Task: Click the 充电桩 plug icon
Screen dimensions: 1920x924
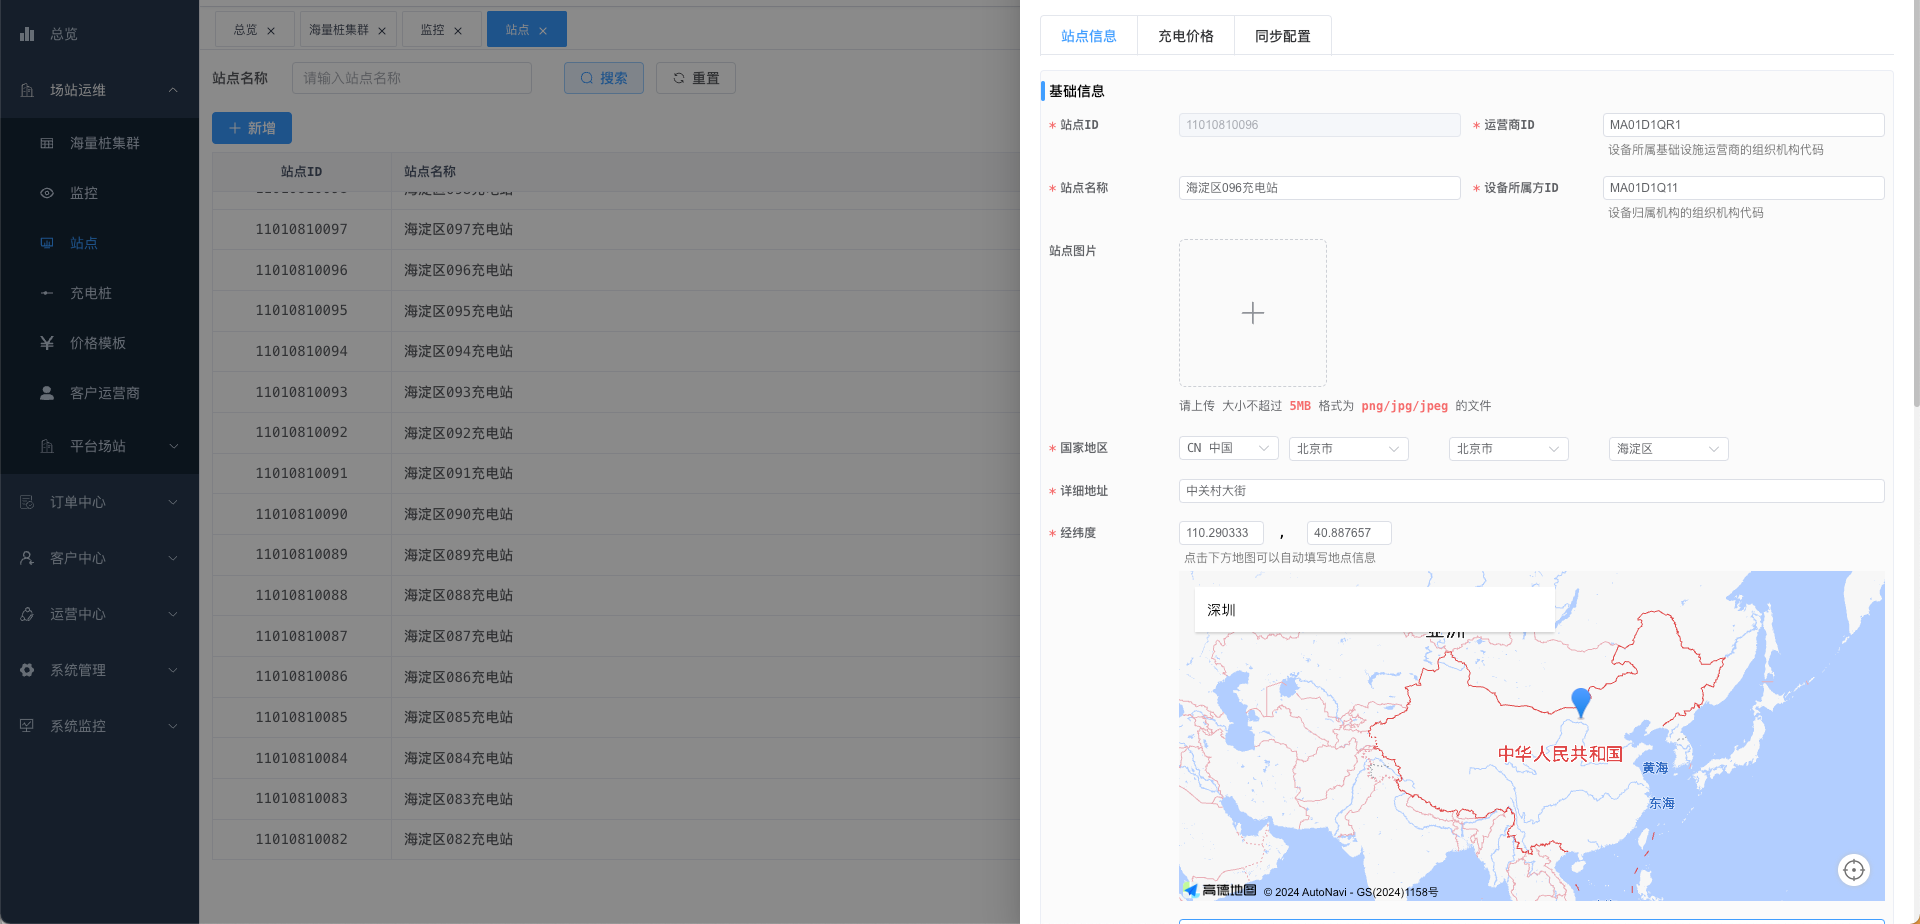Action: (x=47, y=293)
